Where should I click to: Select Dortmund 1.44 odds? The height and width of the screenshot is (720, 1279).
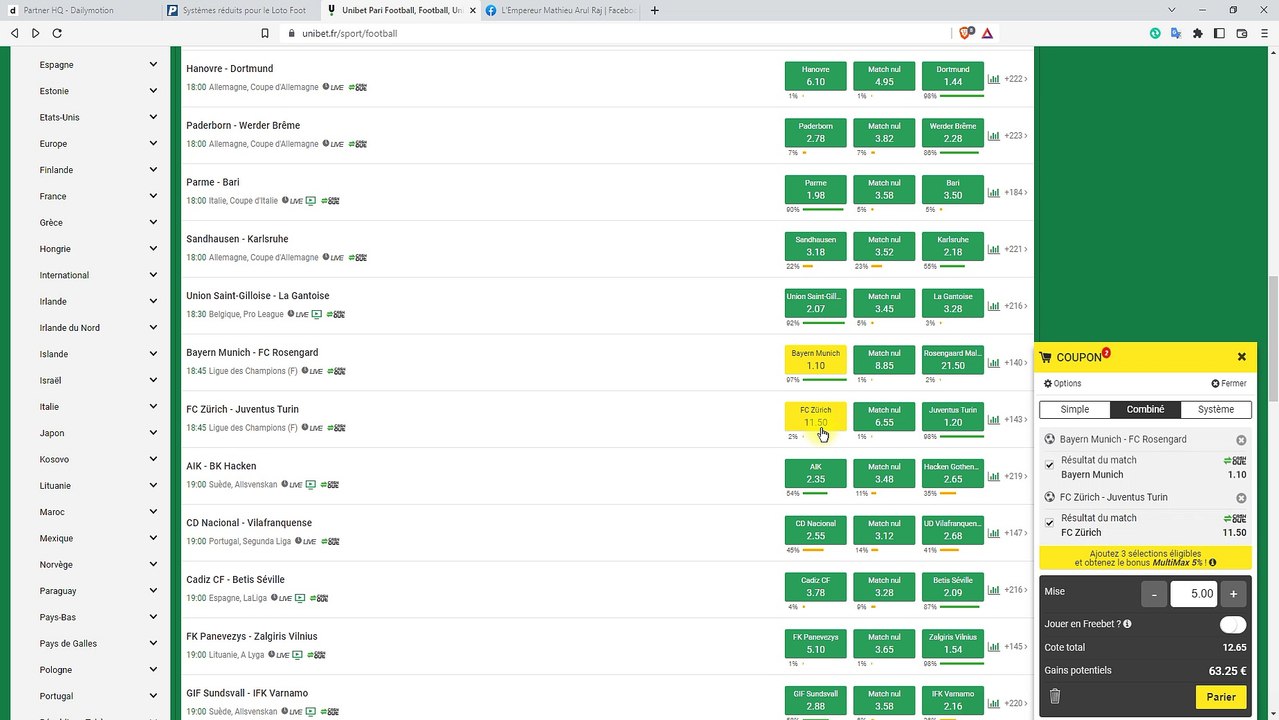(x=953, y=76)
